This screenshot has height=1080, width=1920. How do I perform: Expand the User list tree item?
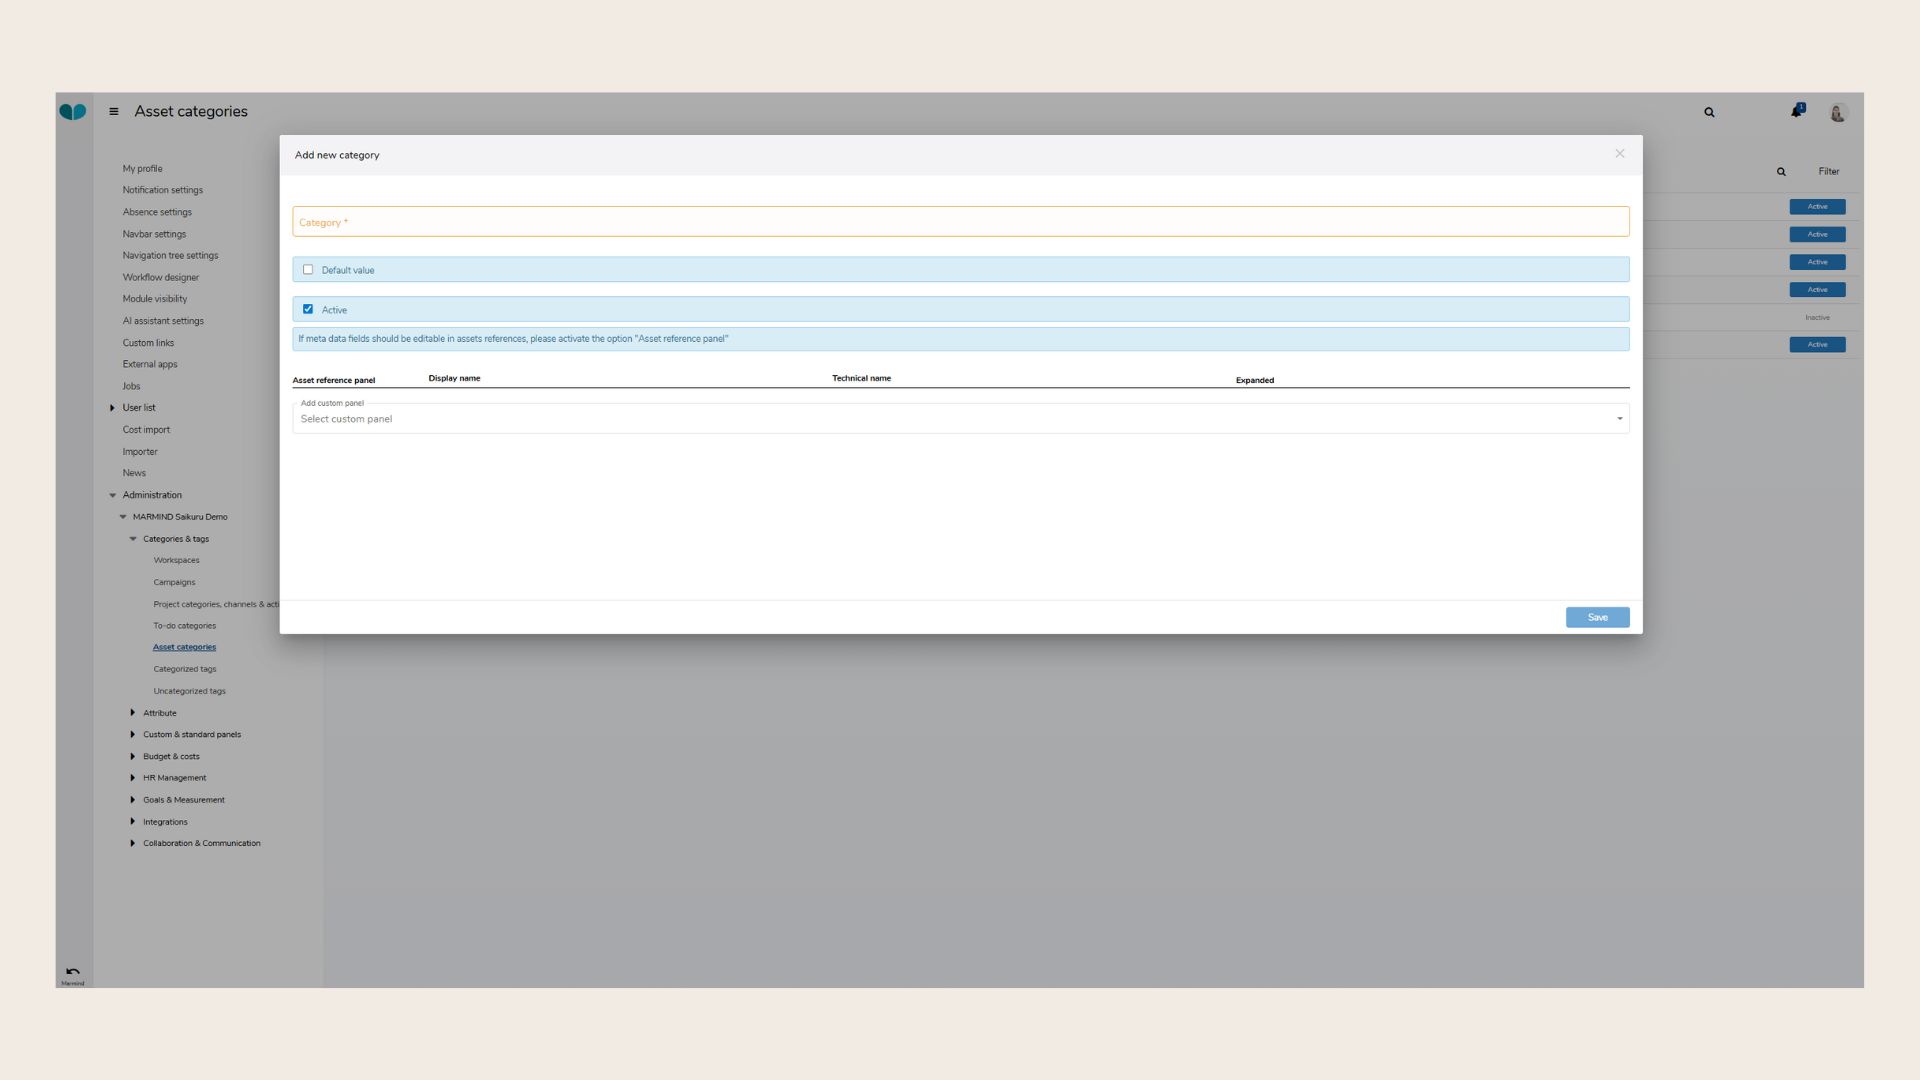tap(112, 408)
